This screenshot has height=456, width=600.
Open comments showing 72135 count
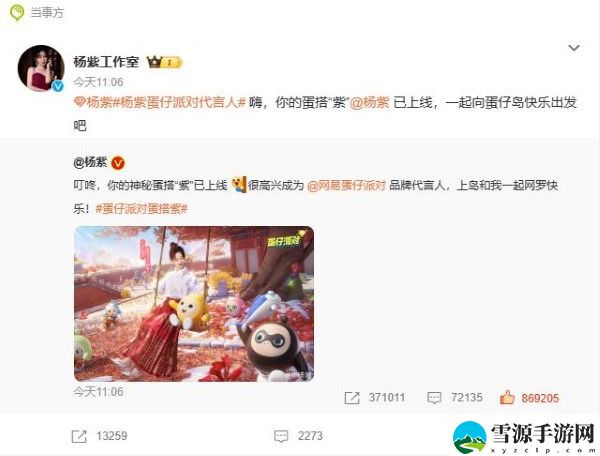pyautogui.click(x=455, y=398)
